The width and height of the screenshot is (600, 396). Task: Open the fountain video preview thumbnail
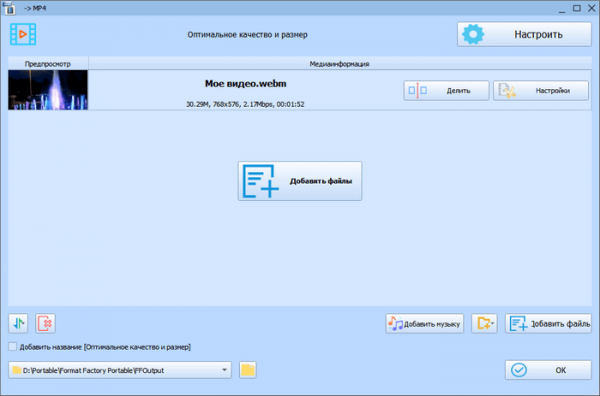click(x=48, y=90)
